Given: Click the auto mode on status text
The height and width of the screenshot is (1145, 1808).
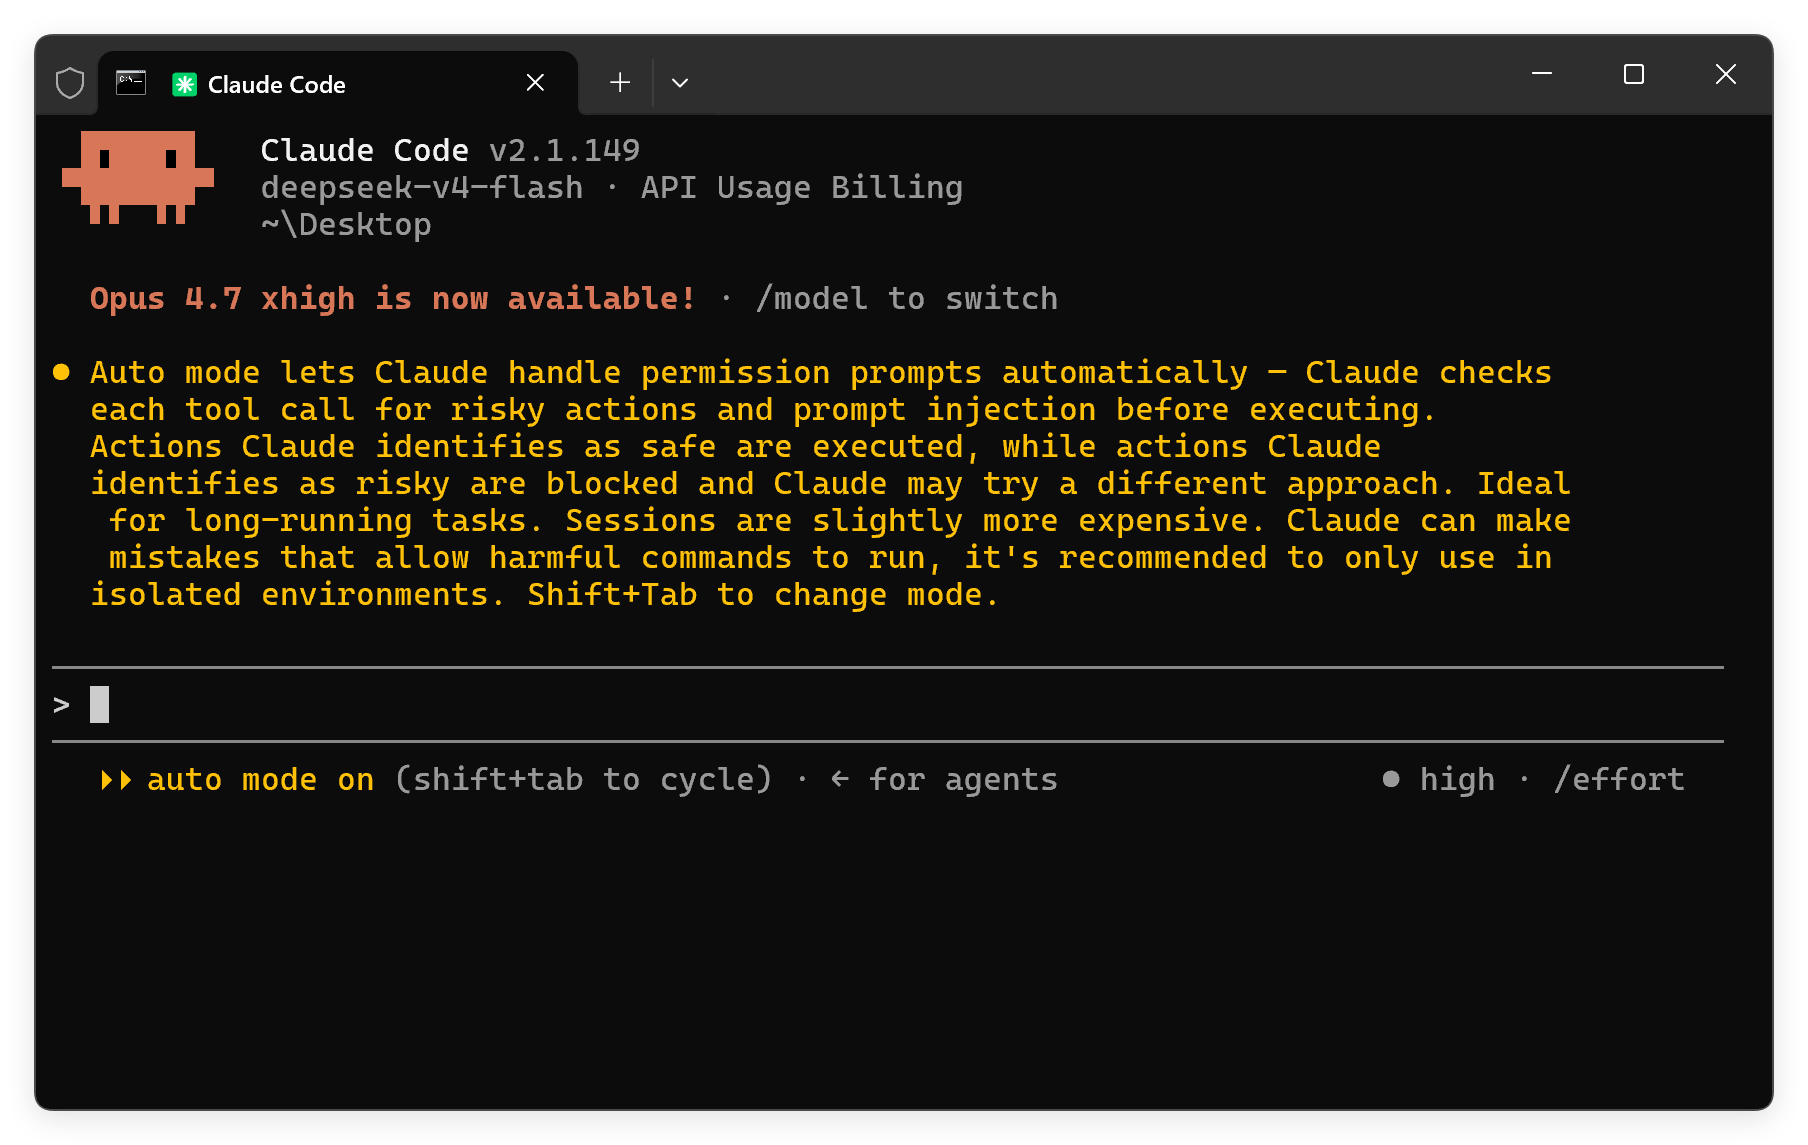Looking at the screenshot, I should (x=261, y=780).
